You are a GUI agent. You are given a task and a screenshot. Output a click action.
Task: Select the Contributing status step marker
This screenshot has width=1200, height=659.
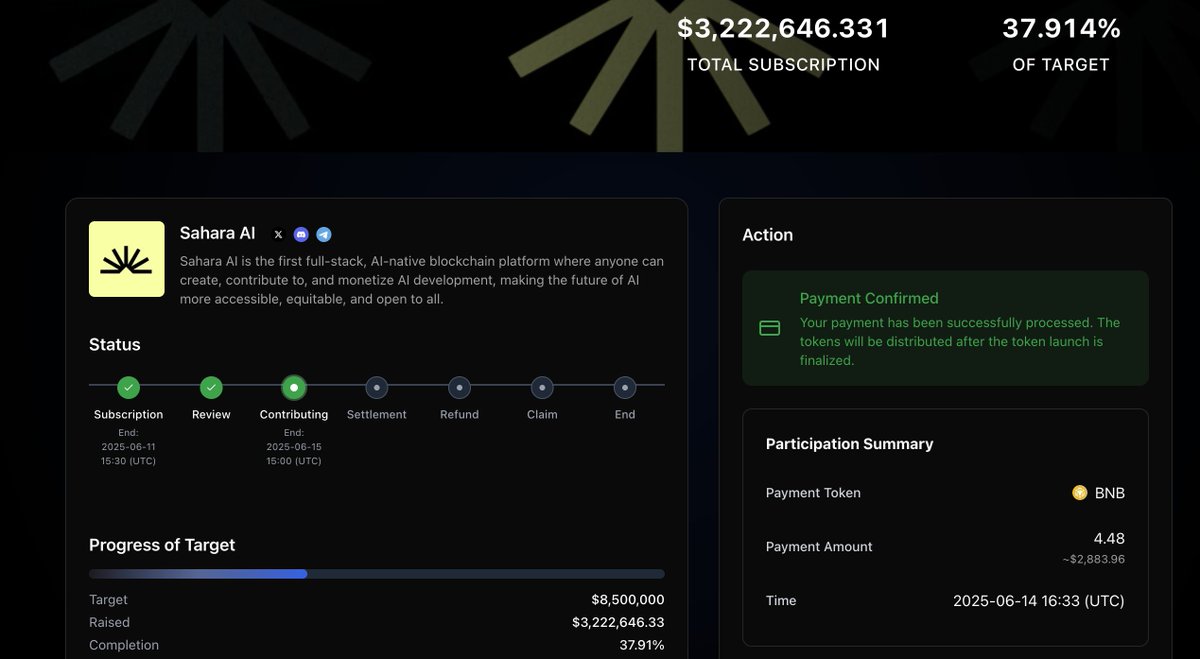(x=294, y=387)
